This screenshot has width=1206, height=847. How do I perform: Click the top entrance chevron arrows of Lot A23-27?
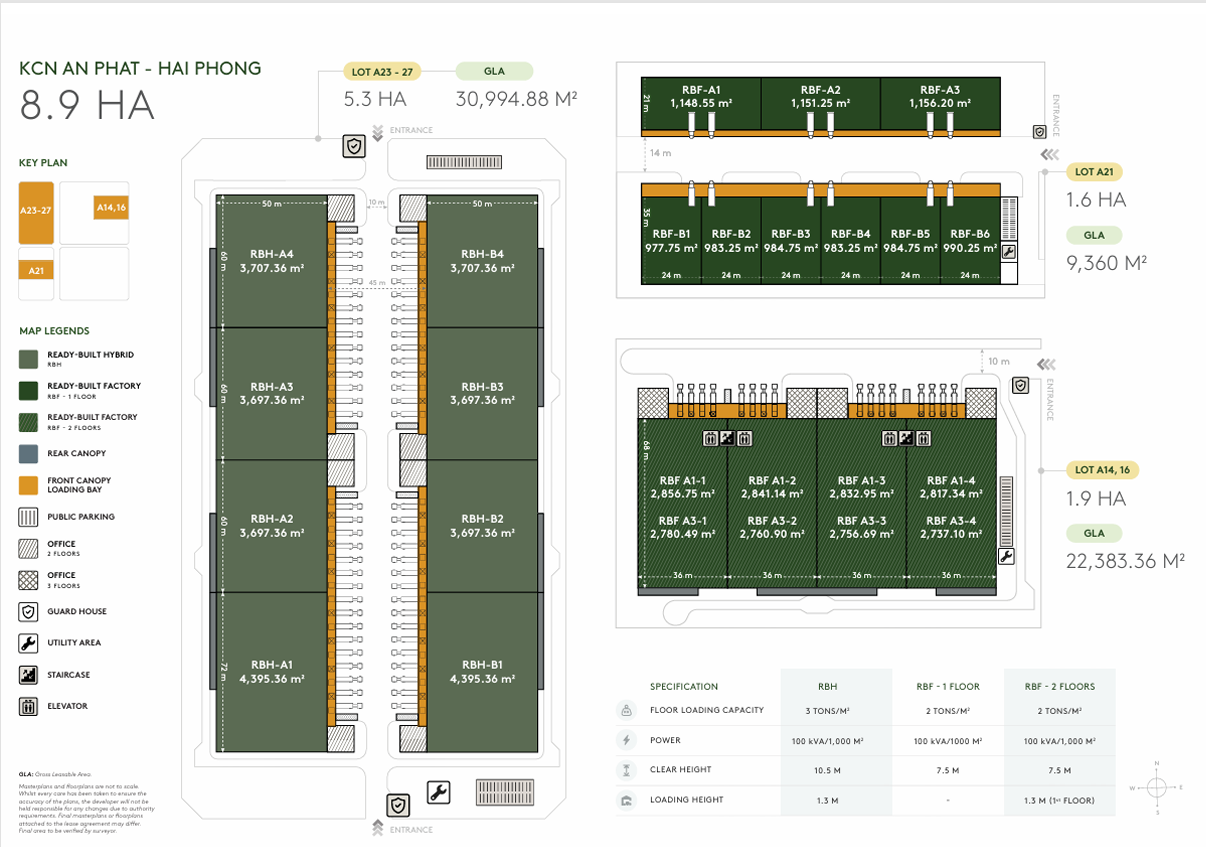[x=378, y=131]
